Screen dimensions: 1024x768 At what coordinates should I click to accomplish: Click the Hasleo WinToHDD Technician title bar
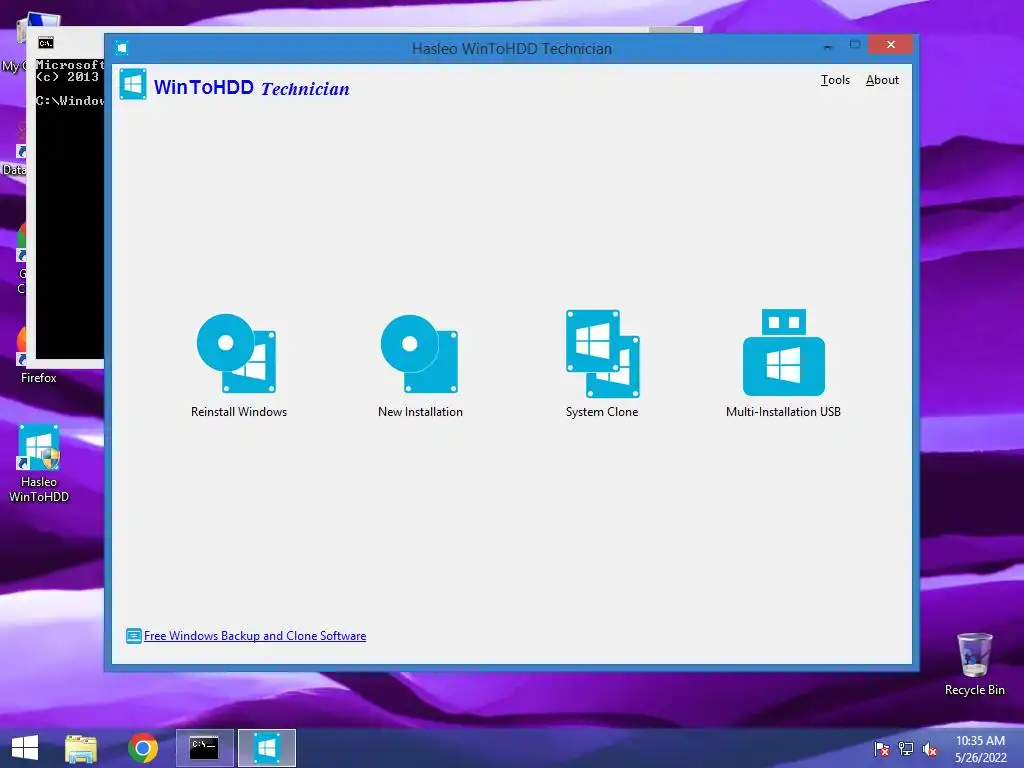511,48
